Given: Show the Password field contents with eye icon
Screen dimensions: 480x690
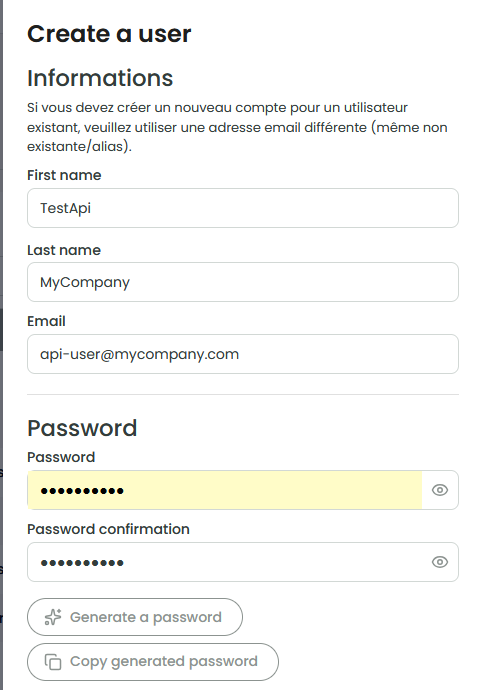Looking at the screenshot, I should [440, 490].
